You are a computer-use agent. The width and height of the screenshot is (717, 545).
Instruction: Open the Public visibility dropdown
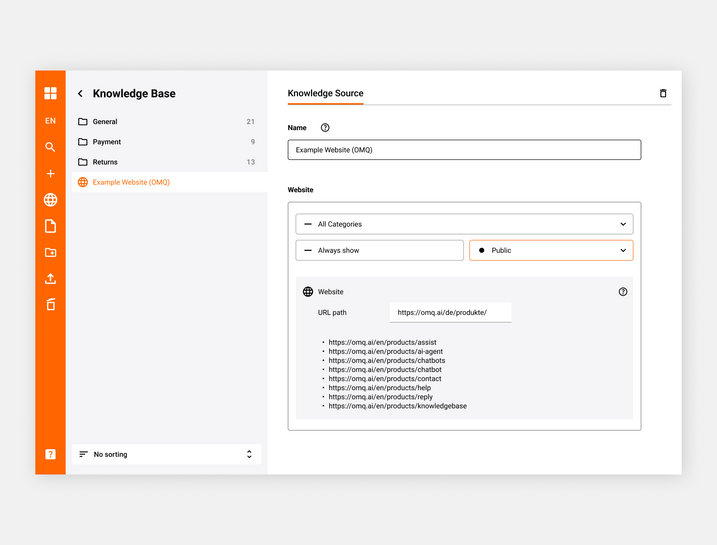[551, 251]
